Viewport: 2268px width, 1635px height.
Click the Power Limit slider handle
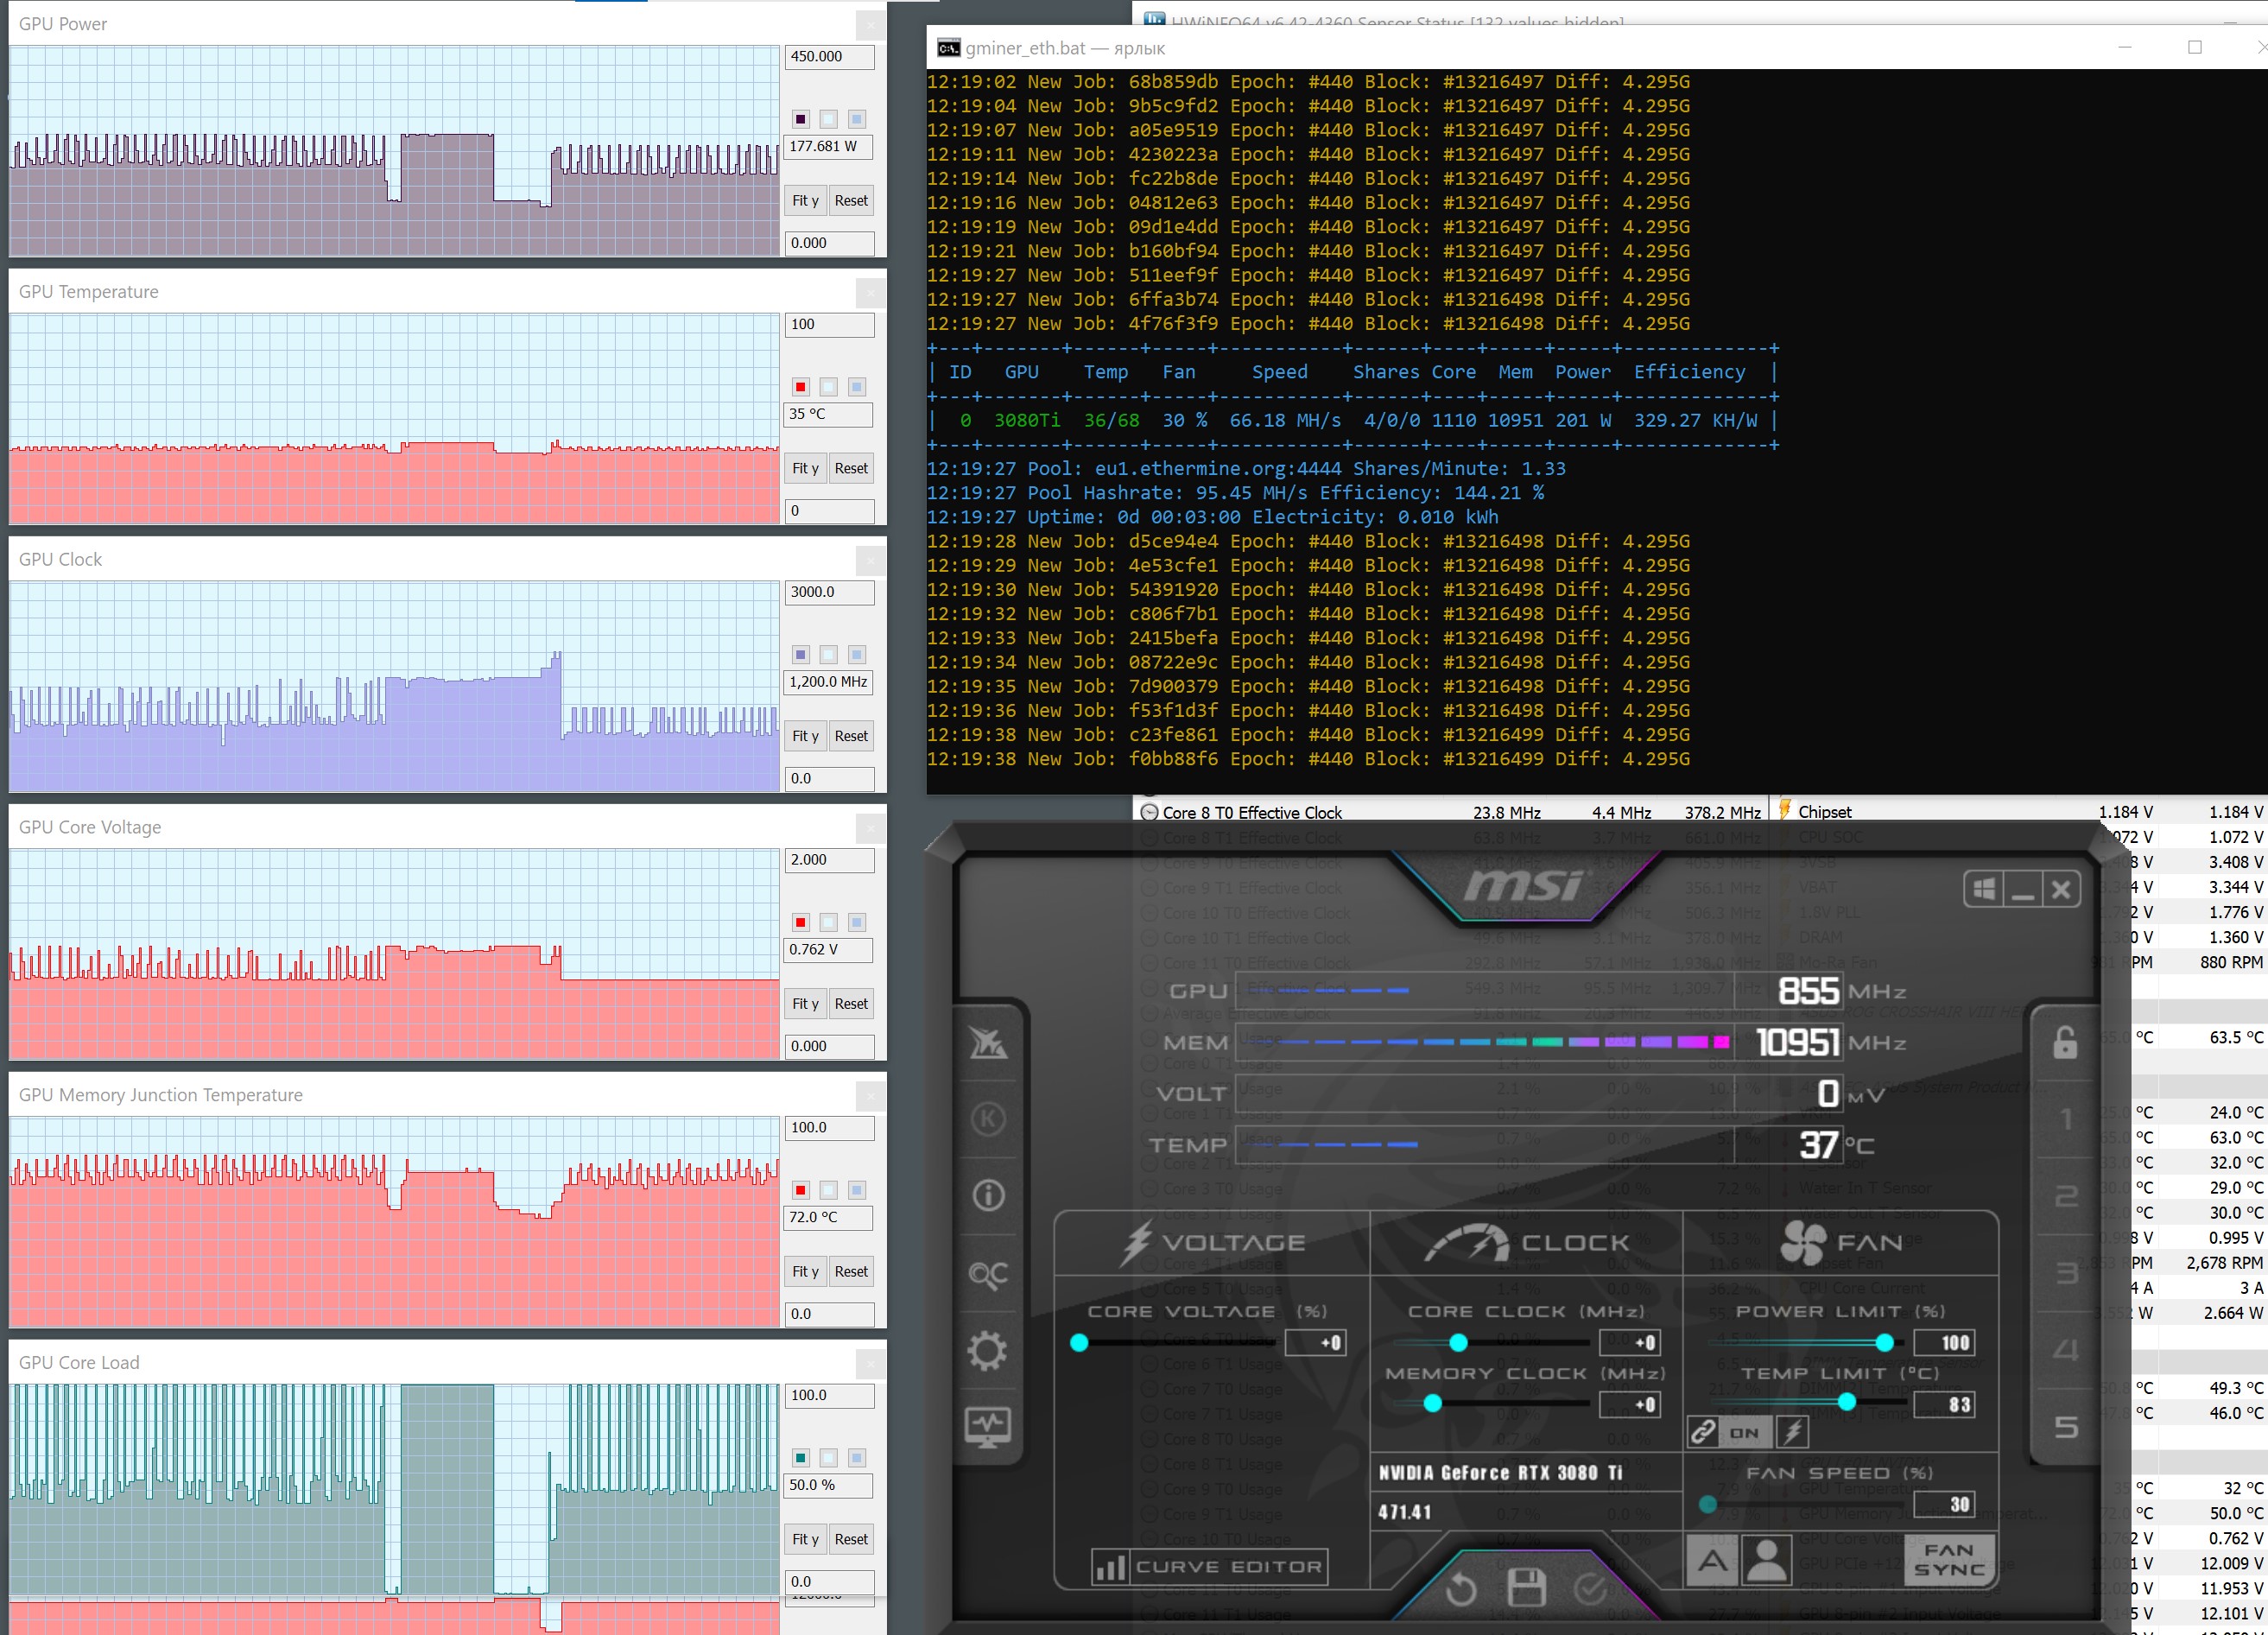(1884, 1342)
